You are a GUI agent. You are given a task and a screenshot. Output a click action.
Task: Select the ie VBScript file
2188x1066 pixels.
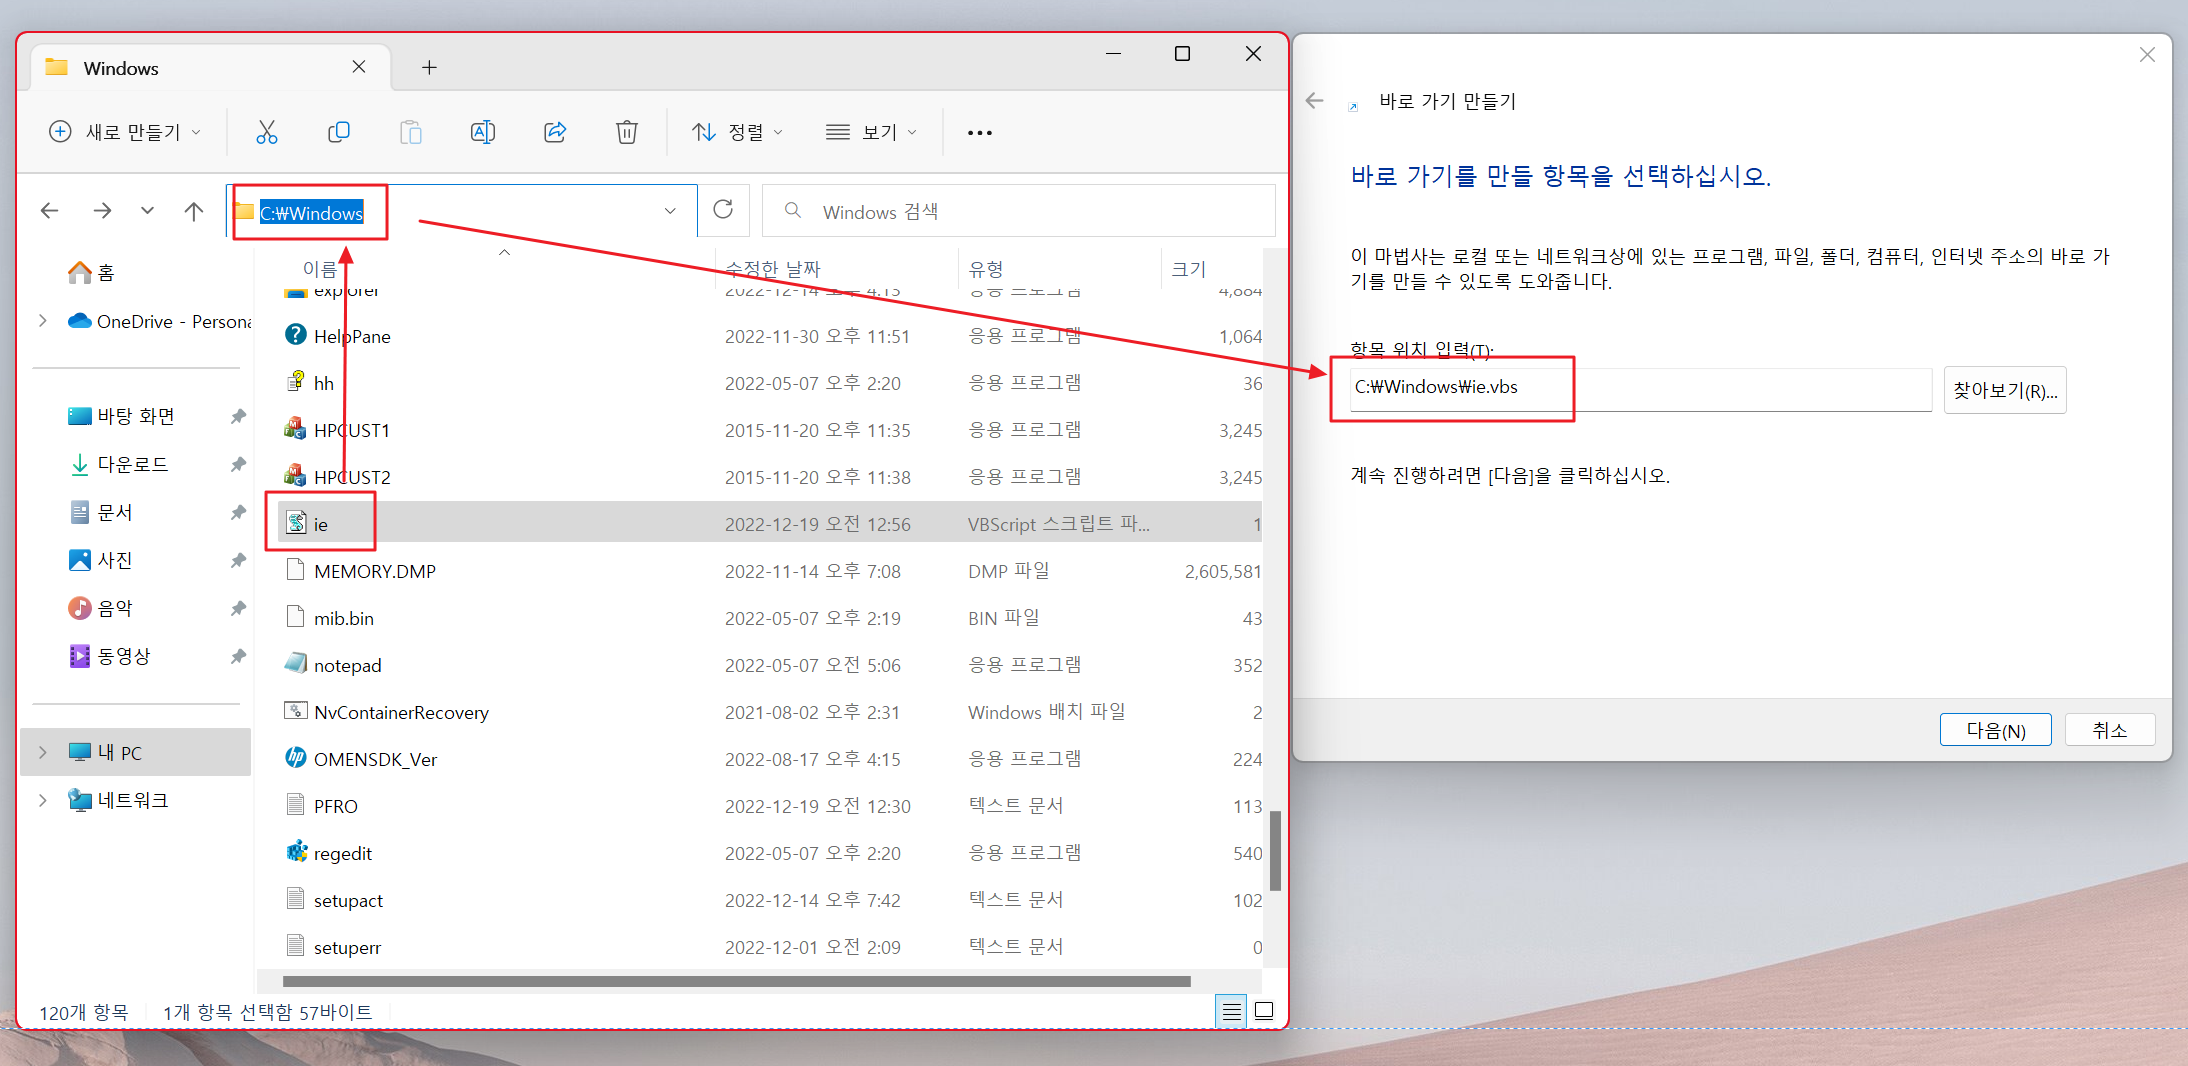click(x=769, y=524)
